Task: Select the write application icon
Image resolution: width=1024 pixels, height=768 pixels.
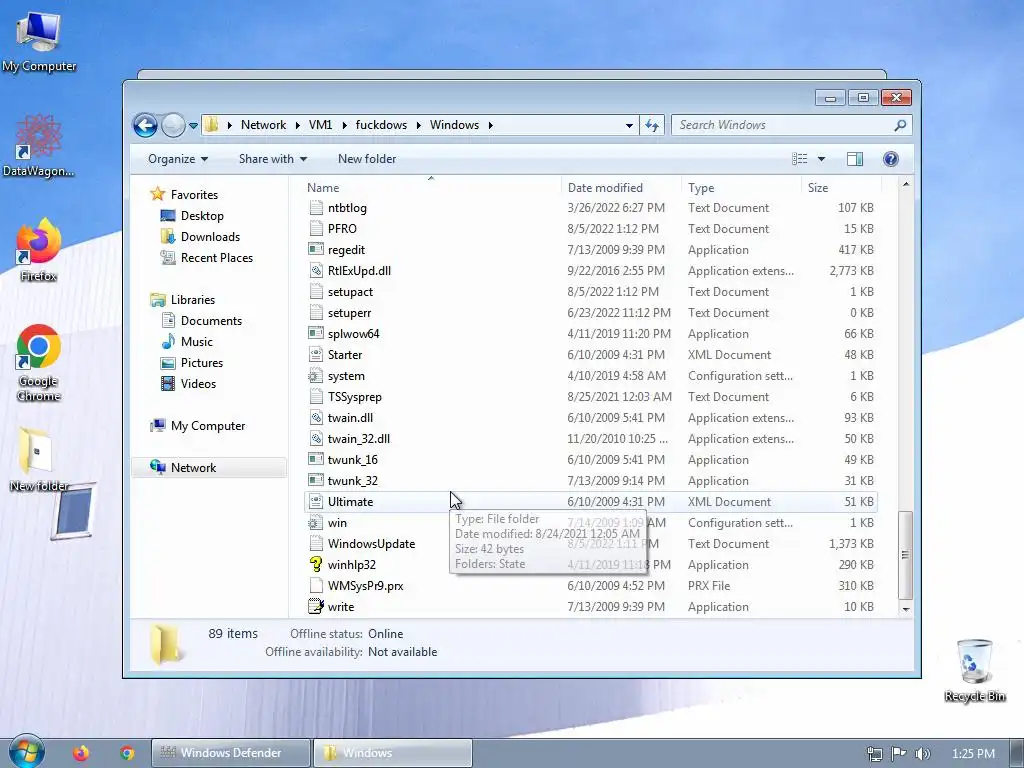Action: pyautogui.click(x=316, y=607)
